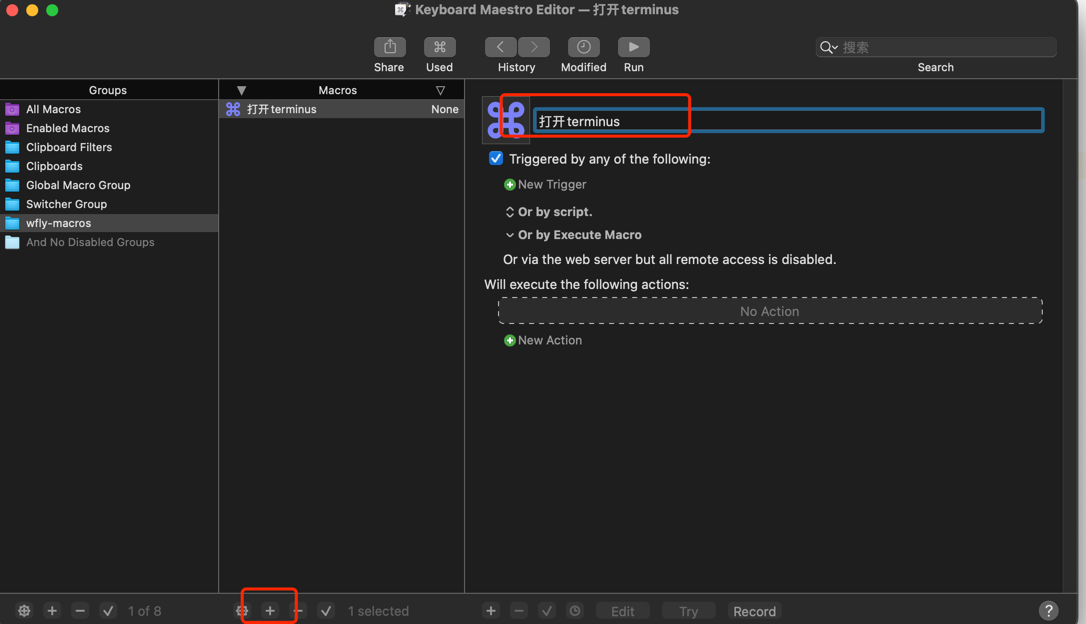The height and width of the screenshot is (624, 1086).
Task: Run the macro with the play icon
Action: tap(634, 47)
